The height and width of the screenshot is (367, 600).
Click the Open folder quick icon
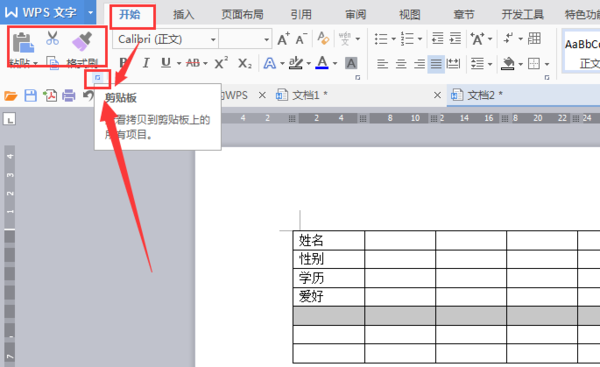[x=11, y=95]
